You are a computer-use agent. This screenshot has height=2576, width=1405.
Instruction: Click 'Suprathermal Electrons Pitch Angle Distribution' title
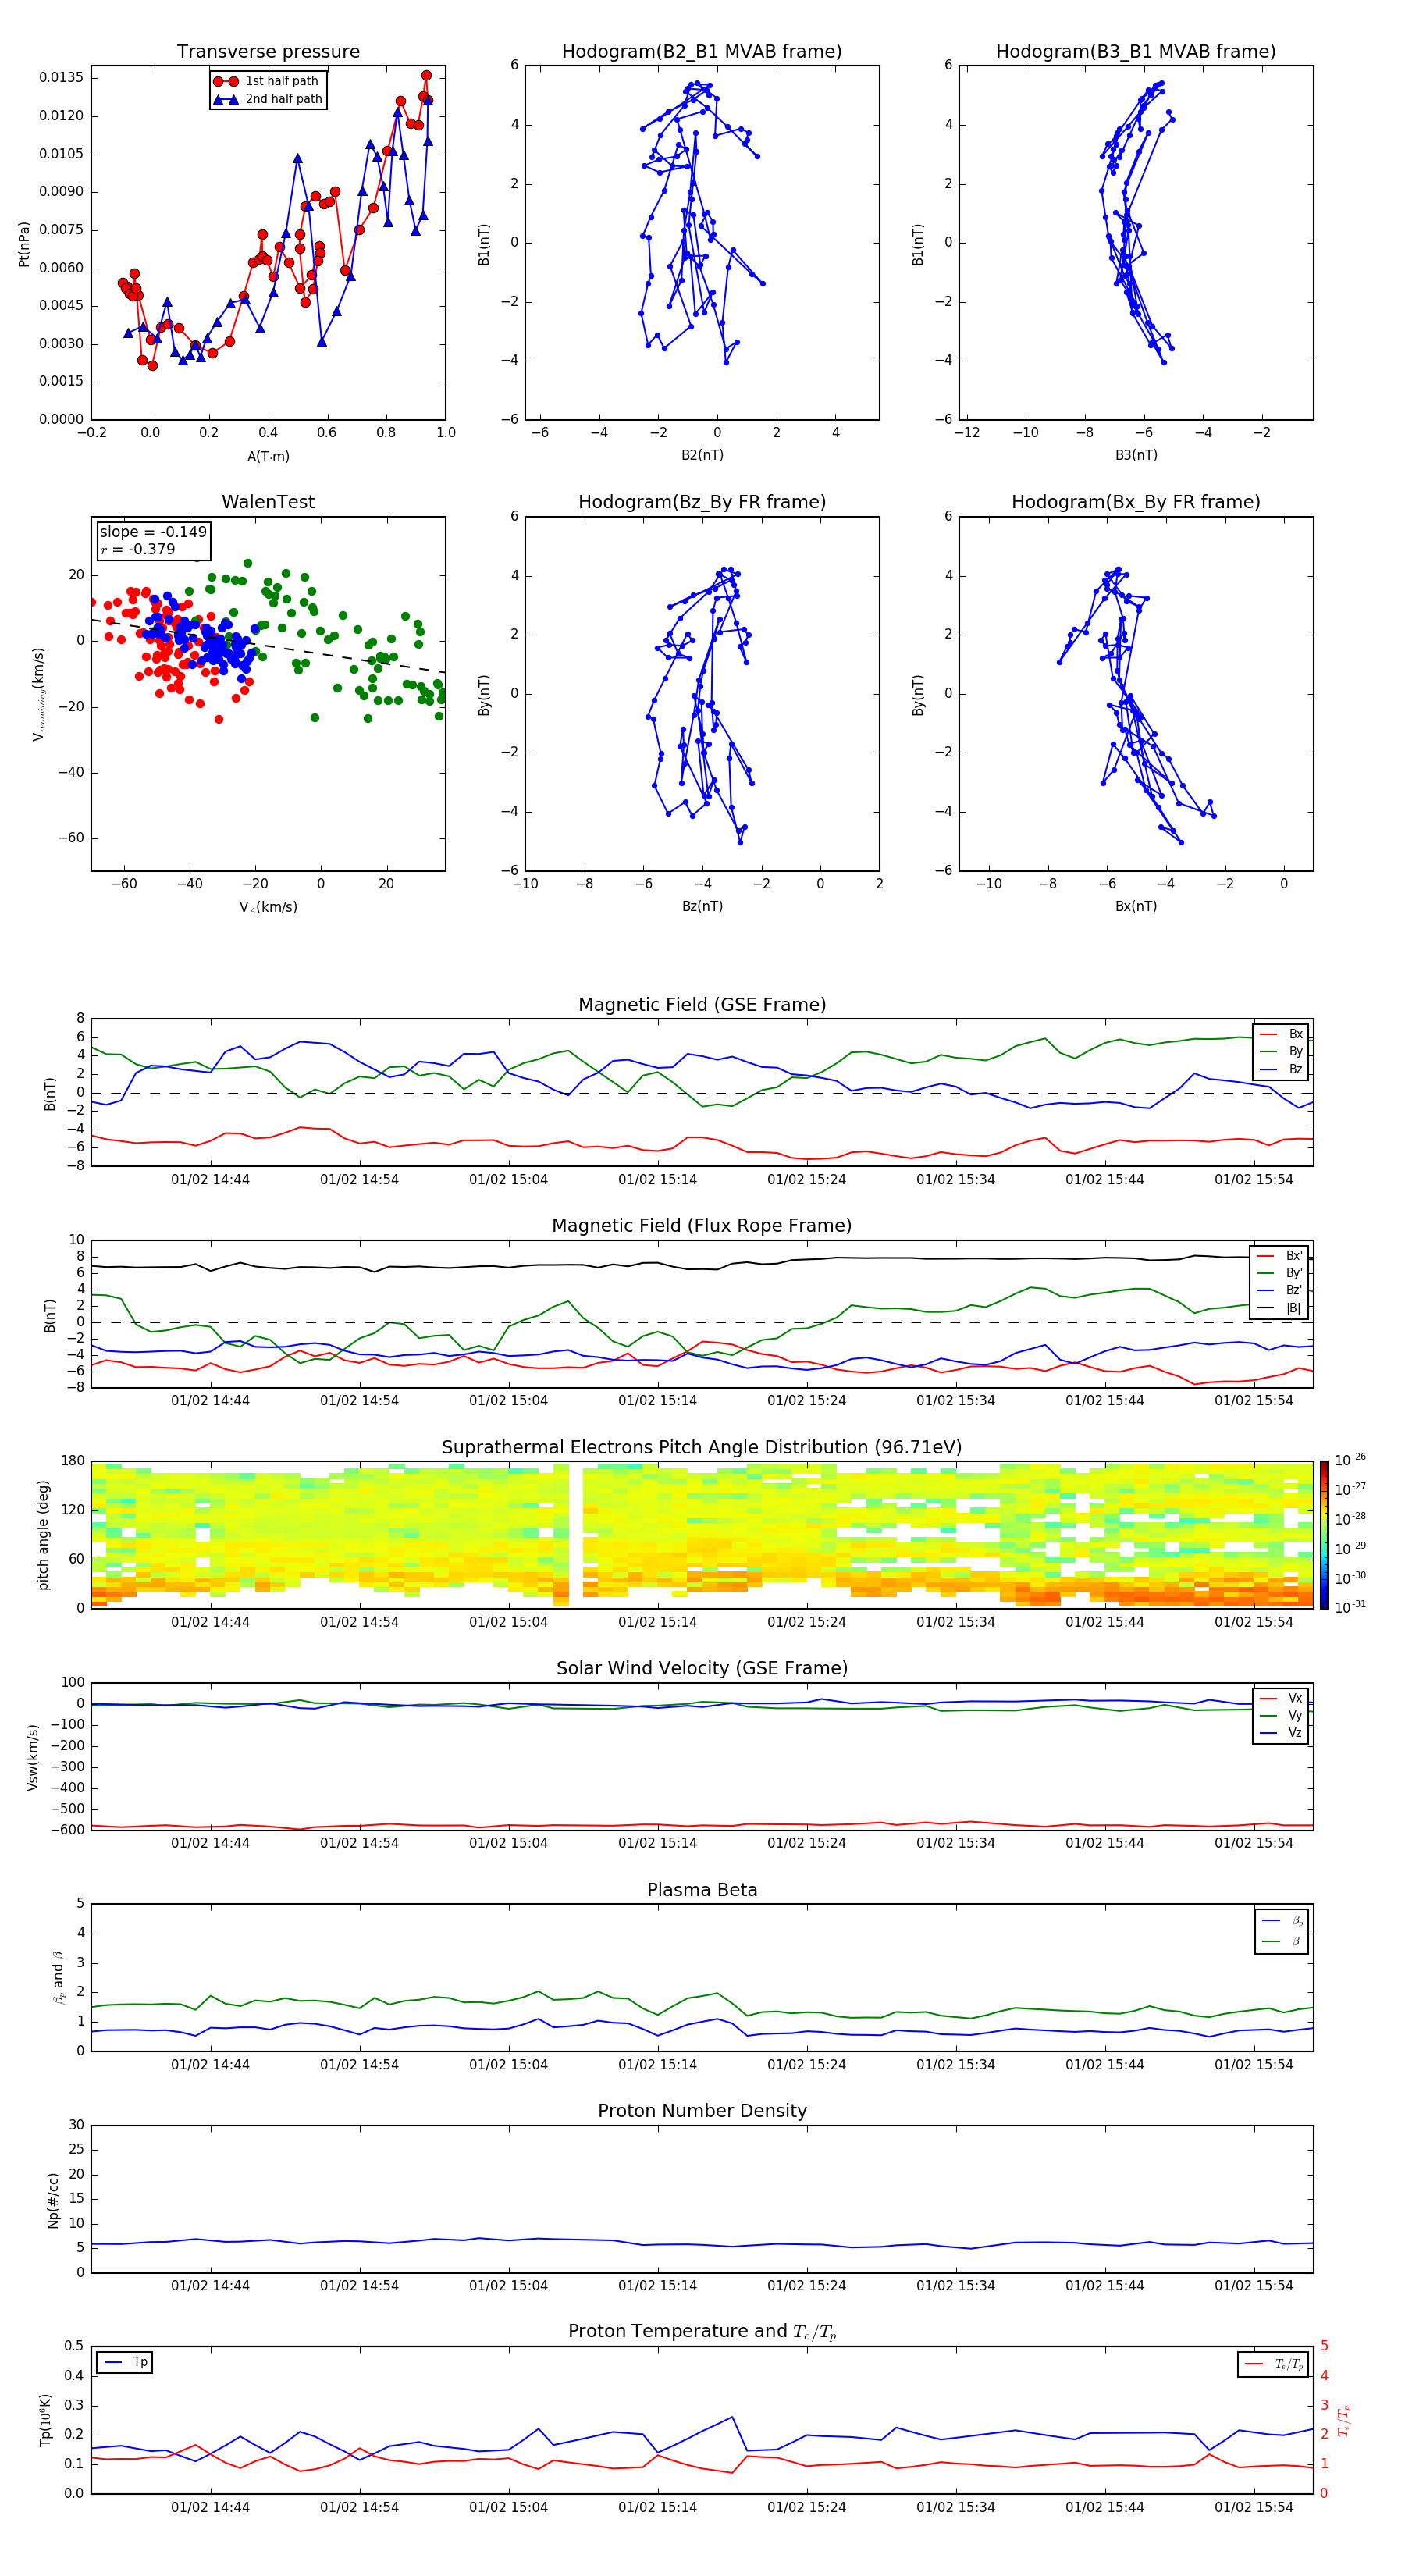tap(702, 1448)
